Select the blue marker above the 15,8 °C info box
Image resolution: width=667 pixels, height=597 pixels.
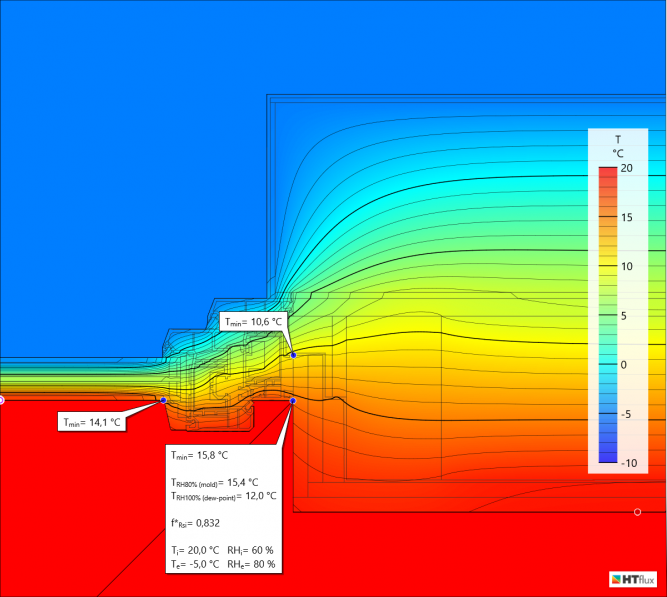[293, 401]
